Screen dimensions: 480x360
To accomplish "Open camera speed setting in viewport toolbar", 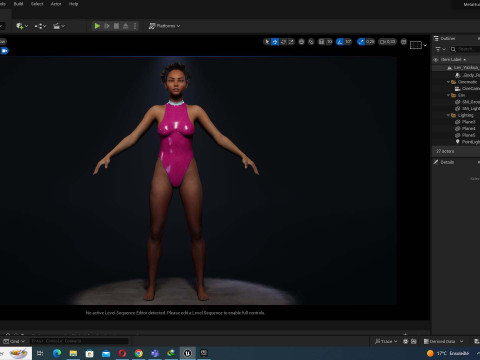I will [387, 42].
